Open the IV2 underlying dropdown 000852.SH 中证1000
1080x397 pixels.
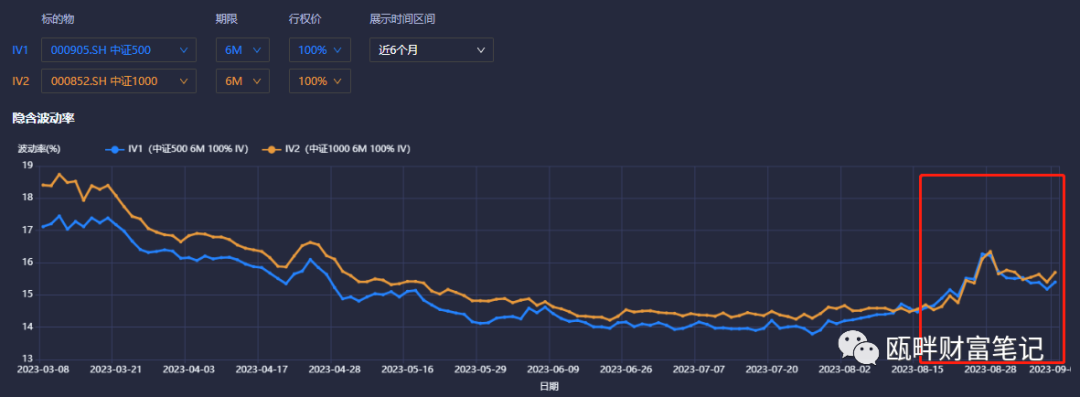pos(119,81)
